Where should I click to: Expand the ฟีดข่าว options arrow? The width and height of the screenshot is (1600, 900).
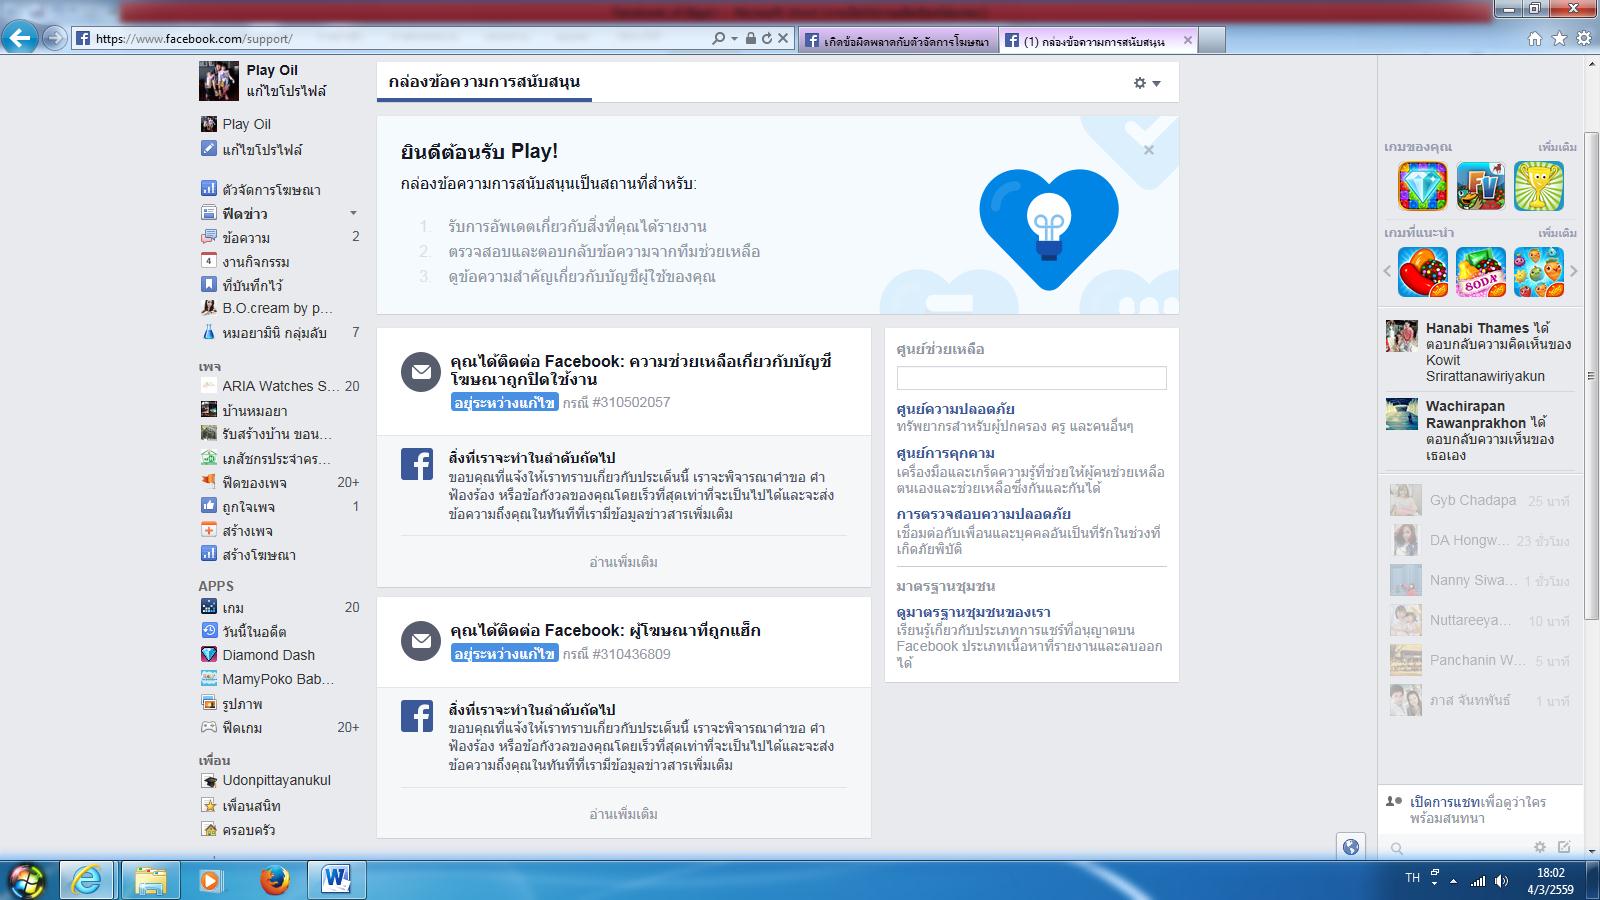[353, 213]
